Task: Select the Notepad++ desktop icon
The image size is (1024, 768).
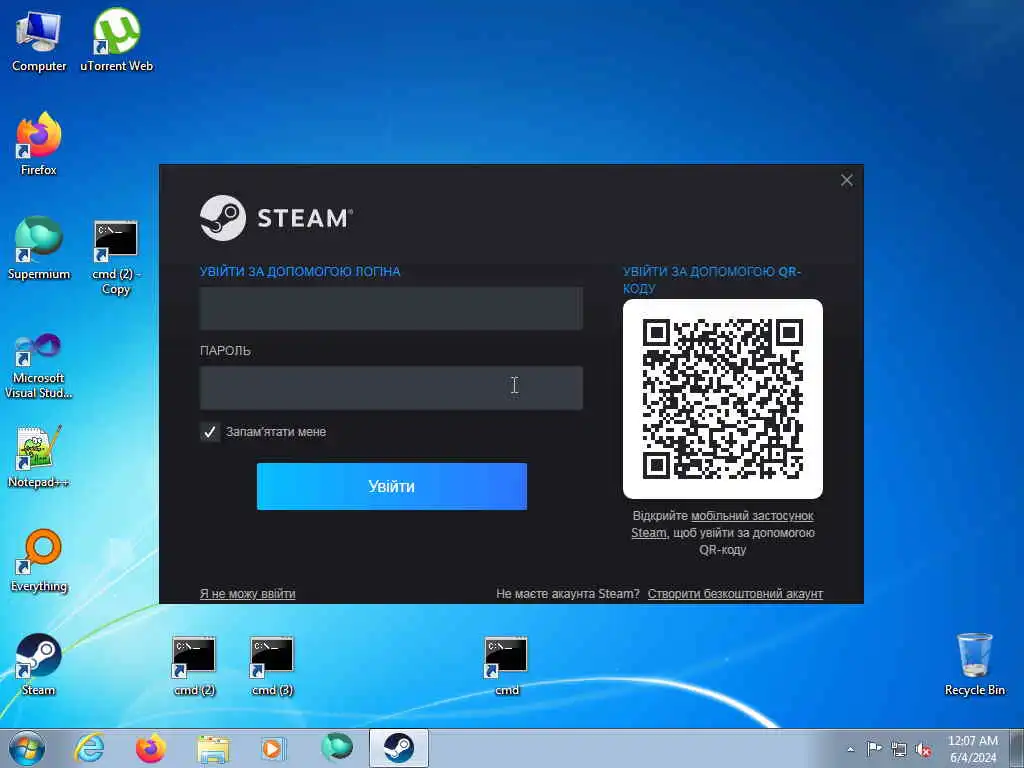Action: click(x=39, y=456)
